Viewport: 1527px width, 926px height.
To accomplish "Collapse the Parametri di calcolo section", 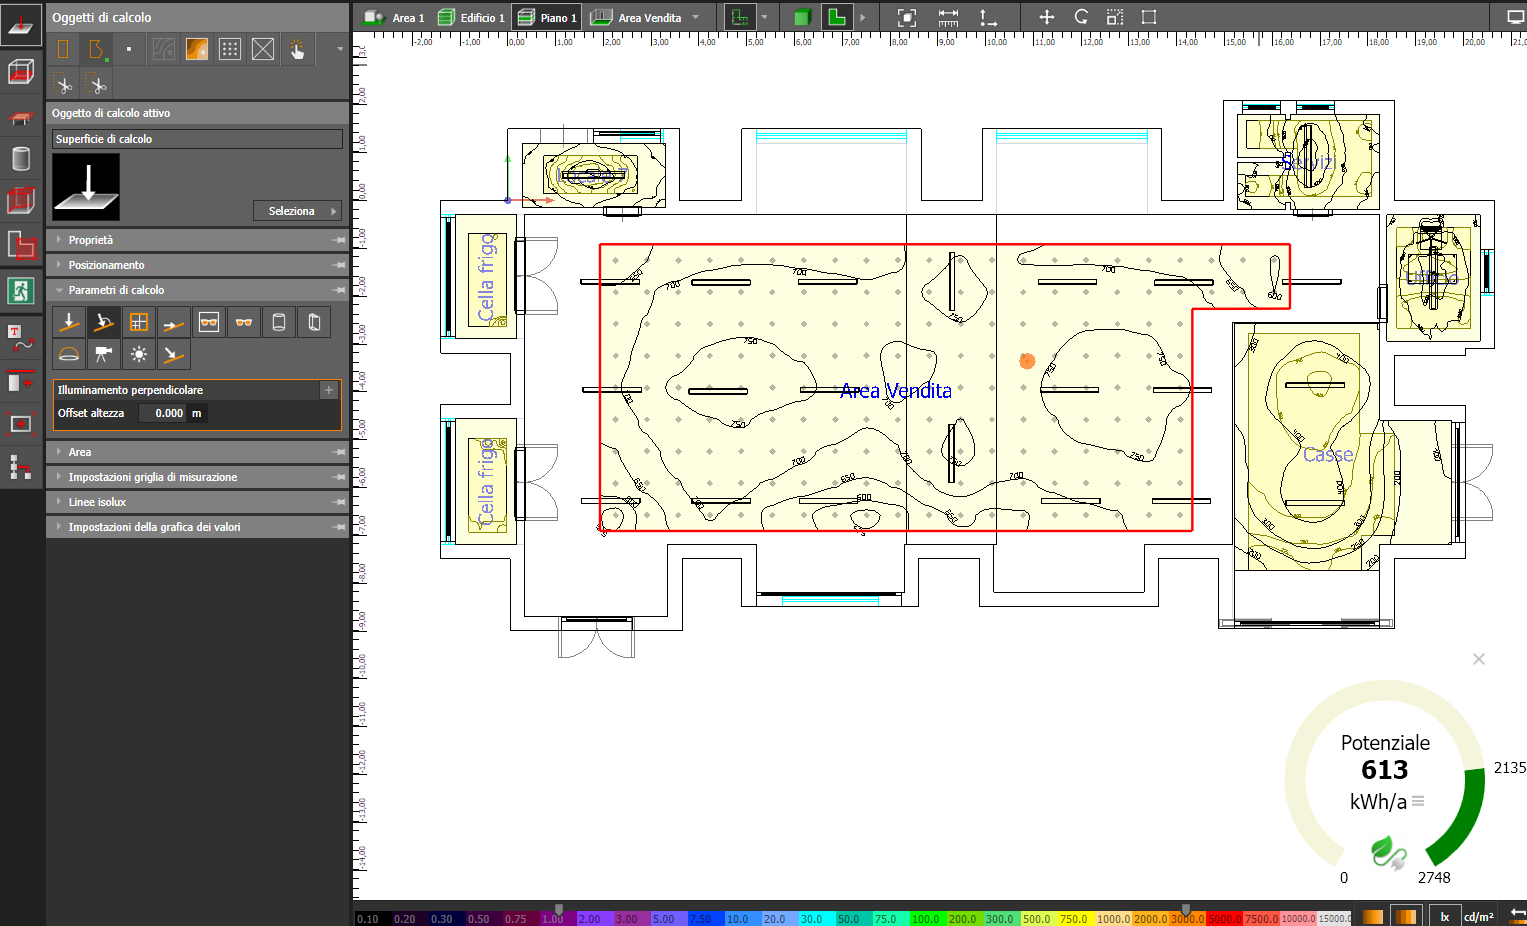I will click(116, 290).
